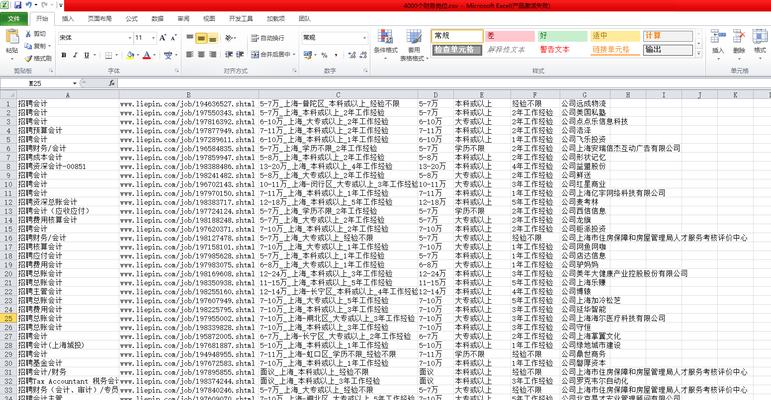Apply the Bad (差) pink style swatch
The width and height of the screenshot is (771, 400).
click(509, 36)
